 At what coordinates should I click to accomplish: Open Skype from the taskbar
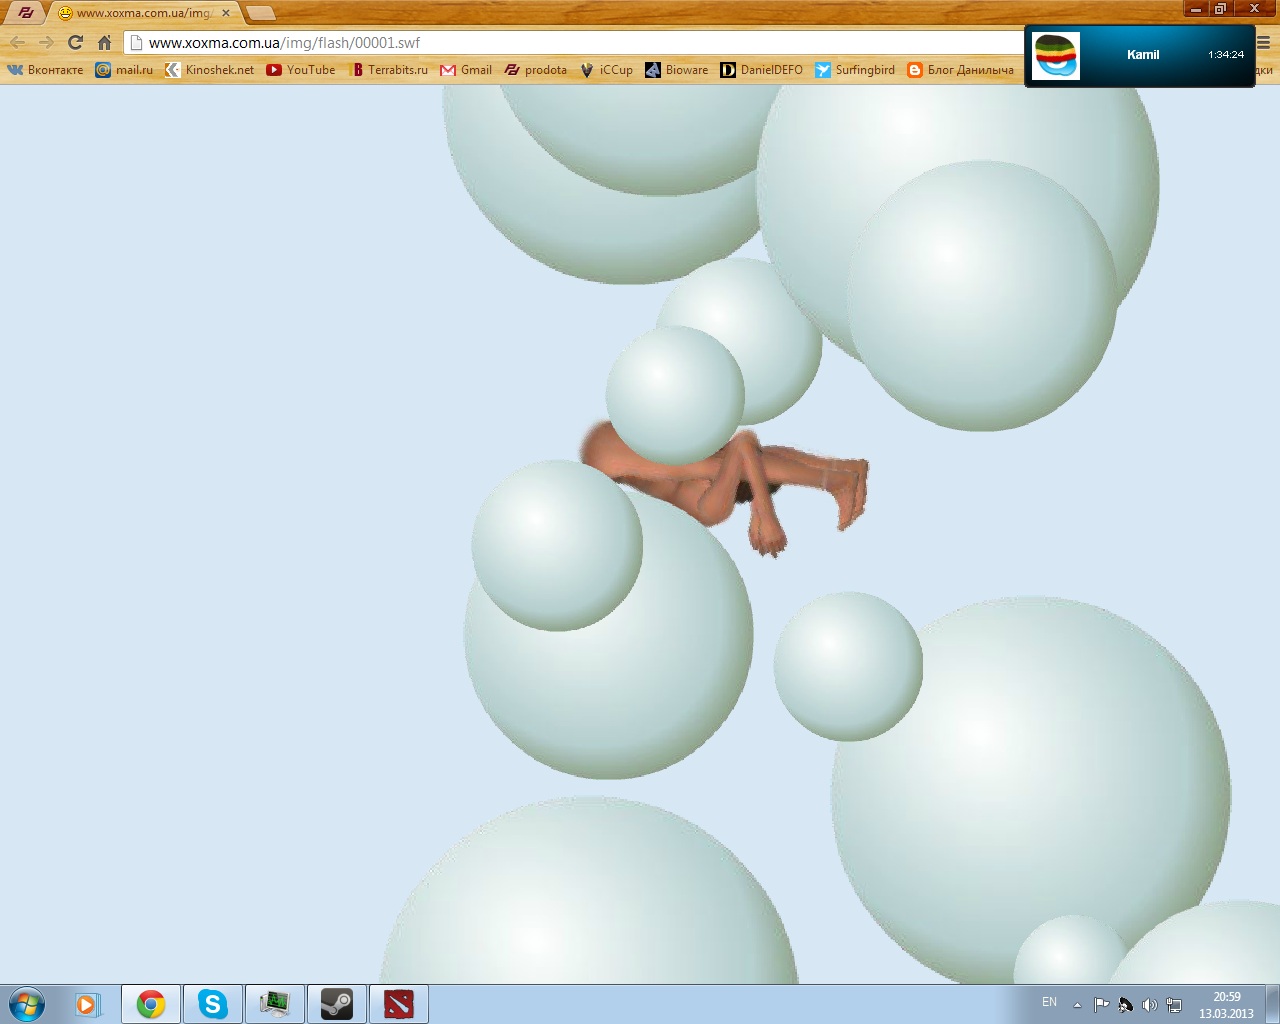(212, 1004)
